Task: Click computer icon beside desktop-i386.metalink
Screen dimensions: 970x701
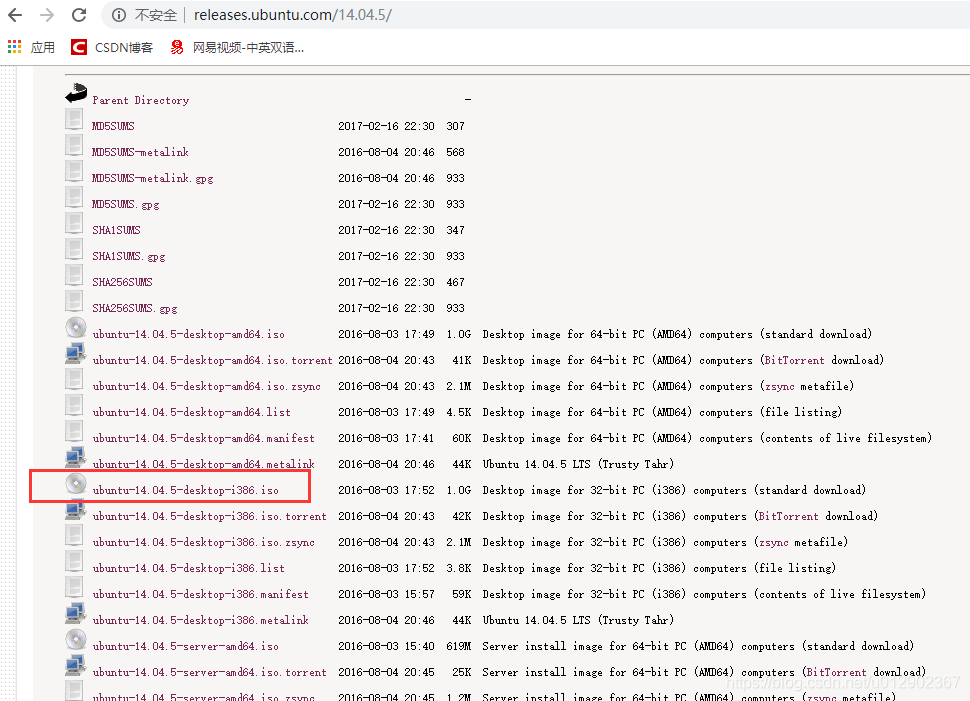Action: click(x=75, y=613)
